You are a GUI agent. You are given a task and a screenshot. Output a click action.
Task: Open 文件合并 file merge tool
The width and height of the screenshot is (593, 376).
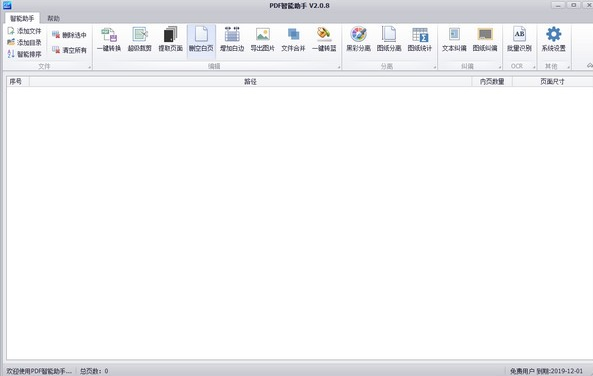293,40
